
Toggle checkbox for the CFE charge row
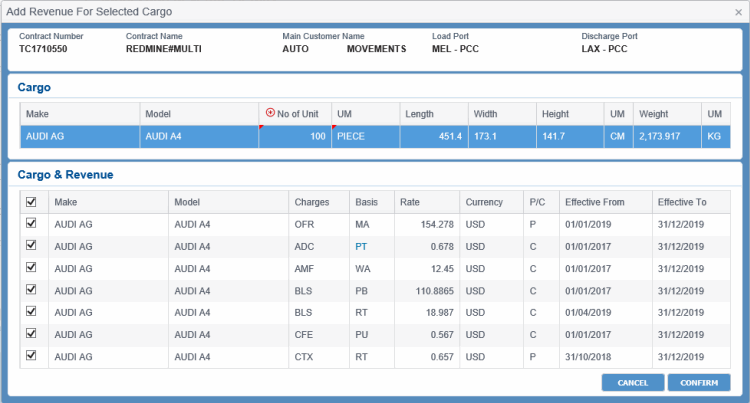[x=30, y=333]
